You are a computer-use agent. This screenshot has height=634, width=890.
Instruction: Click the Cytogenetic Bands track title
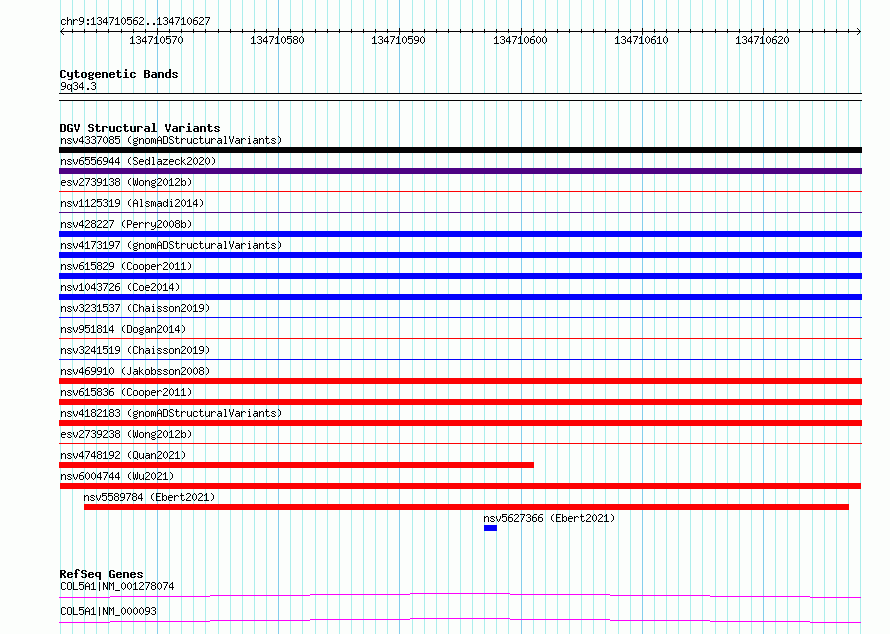119,74
